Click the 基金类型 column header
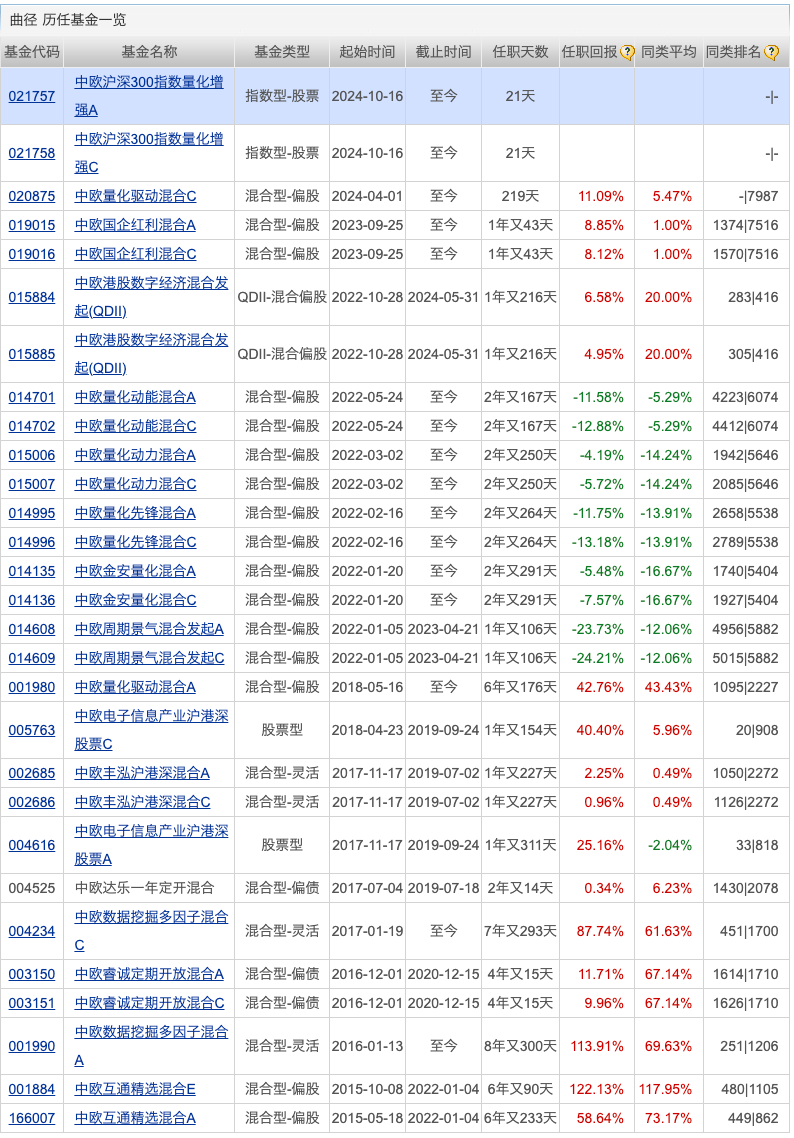This screenshot has width=794, height=1138. click(282, 52)
